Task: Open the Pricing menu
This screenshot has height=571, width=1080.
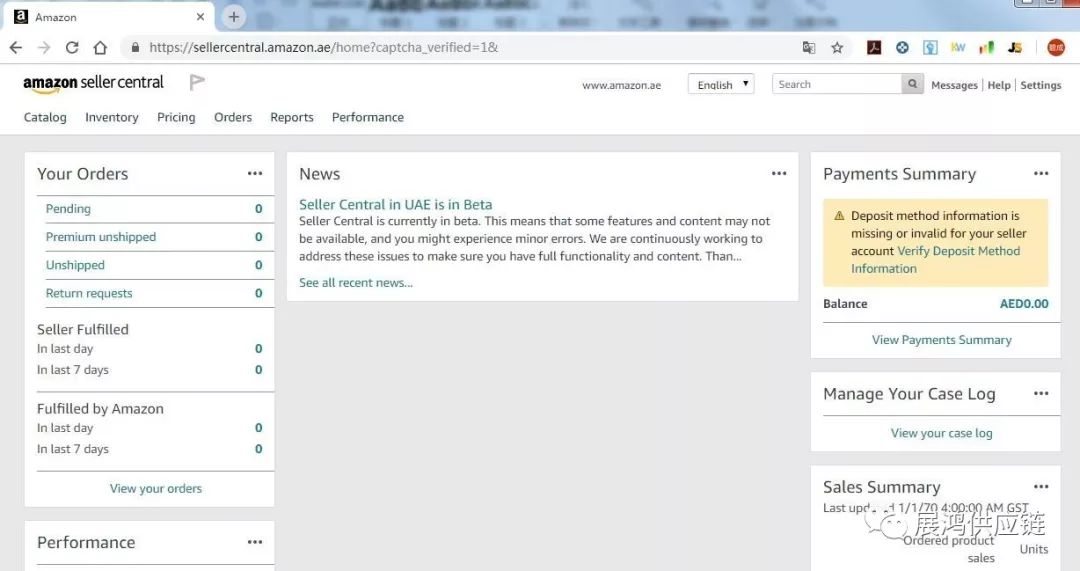Action: pyautogui.click(x=176, y=117)
